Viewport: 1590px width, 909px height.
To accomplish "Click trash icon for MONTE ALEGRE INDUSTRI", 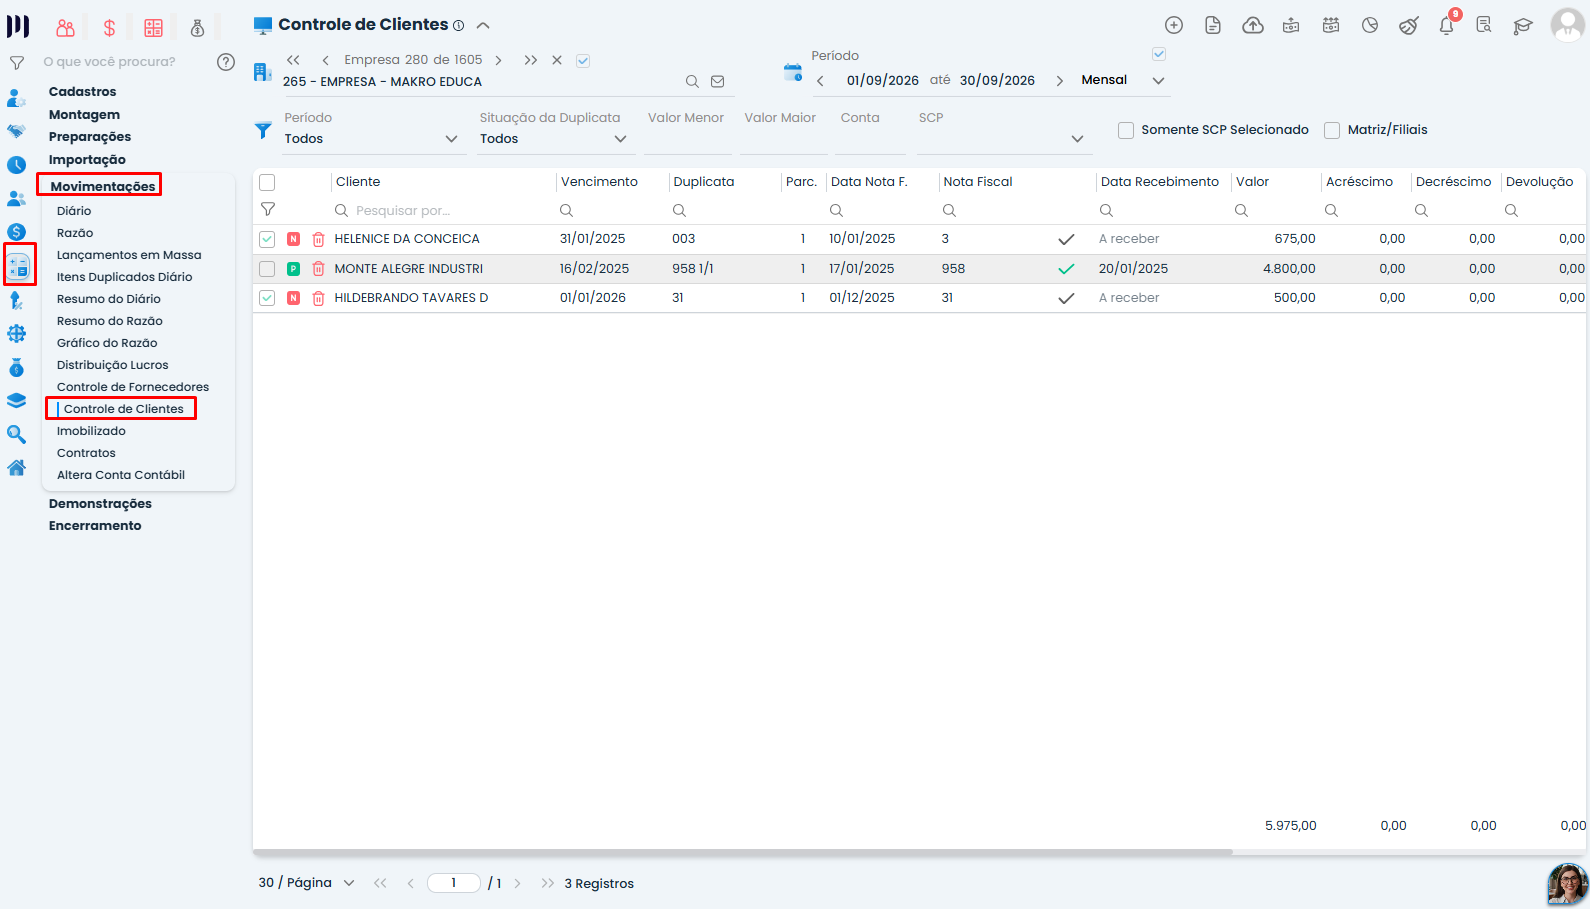I will click(x=318, y=269).
